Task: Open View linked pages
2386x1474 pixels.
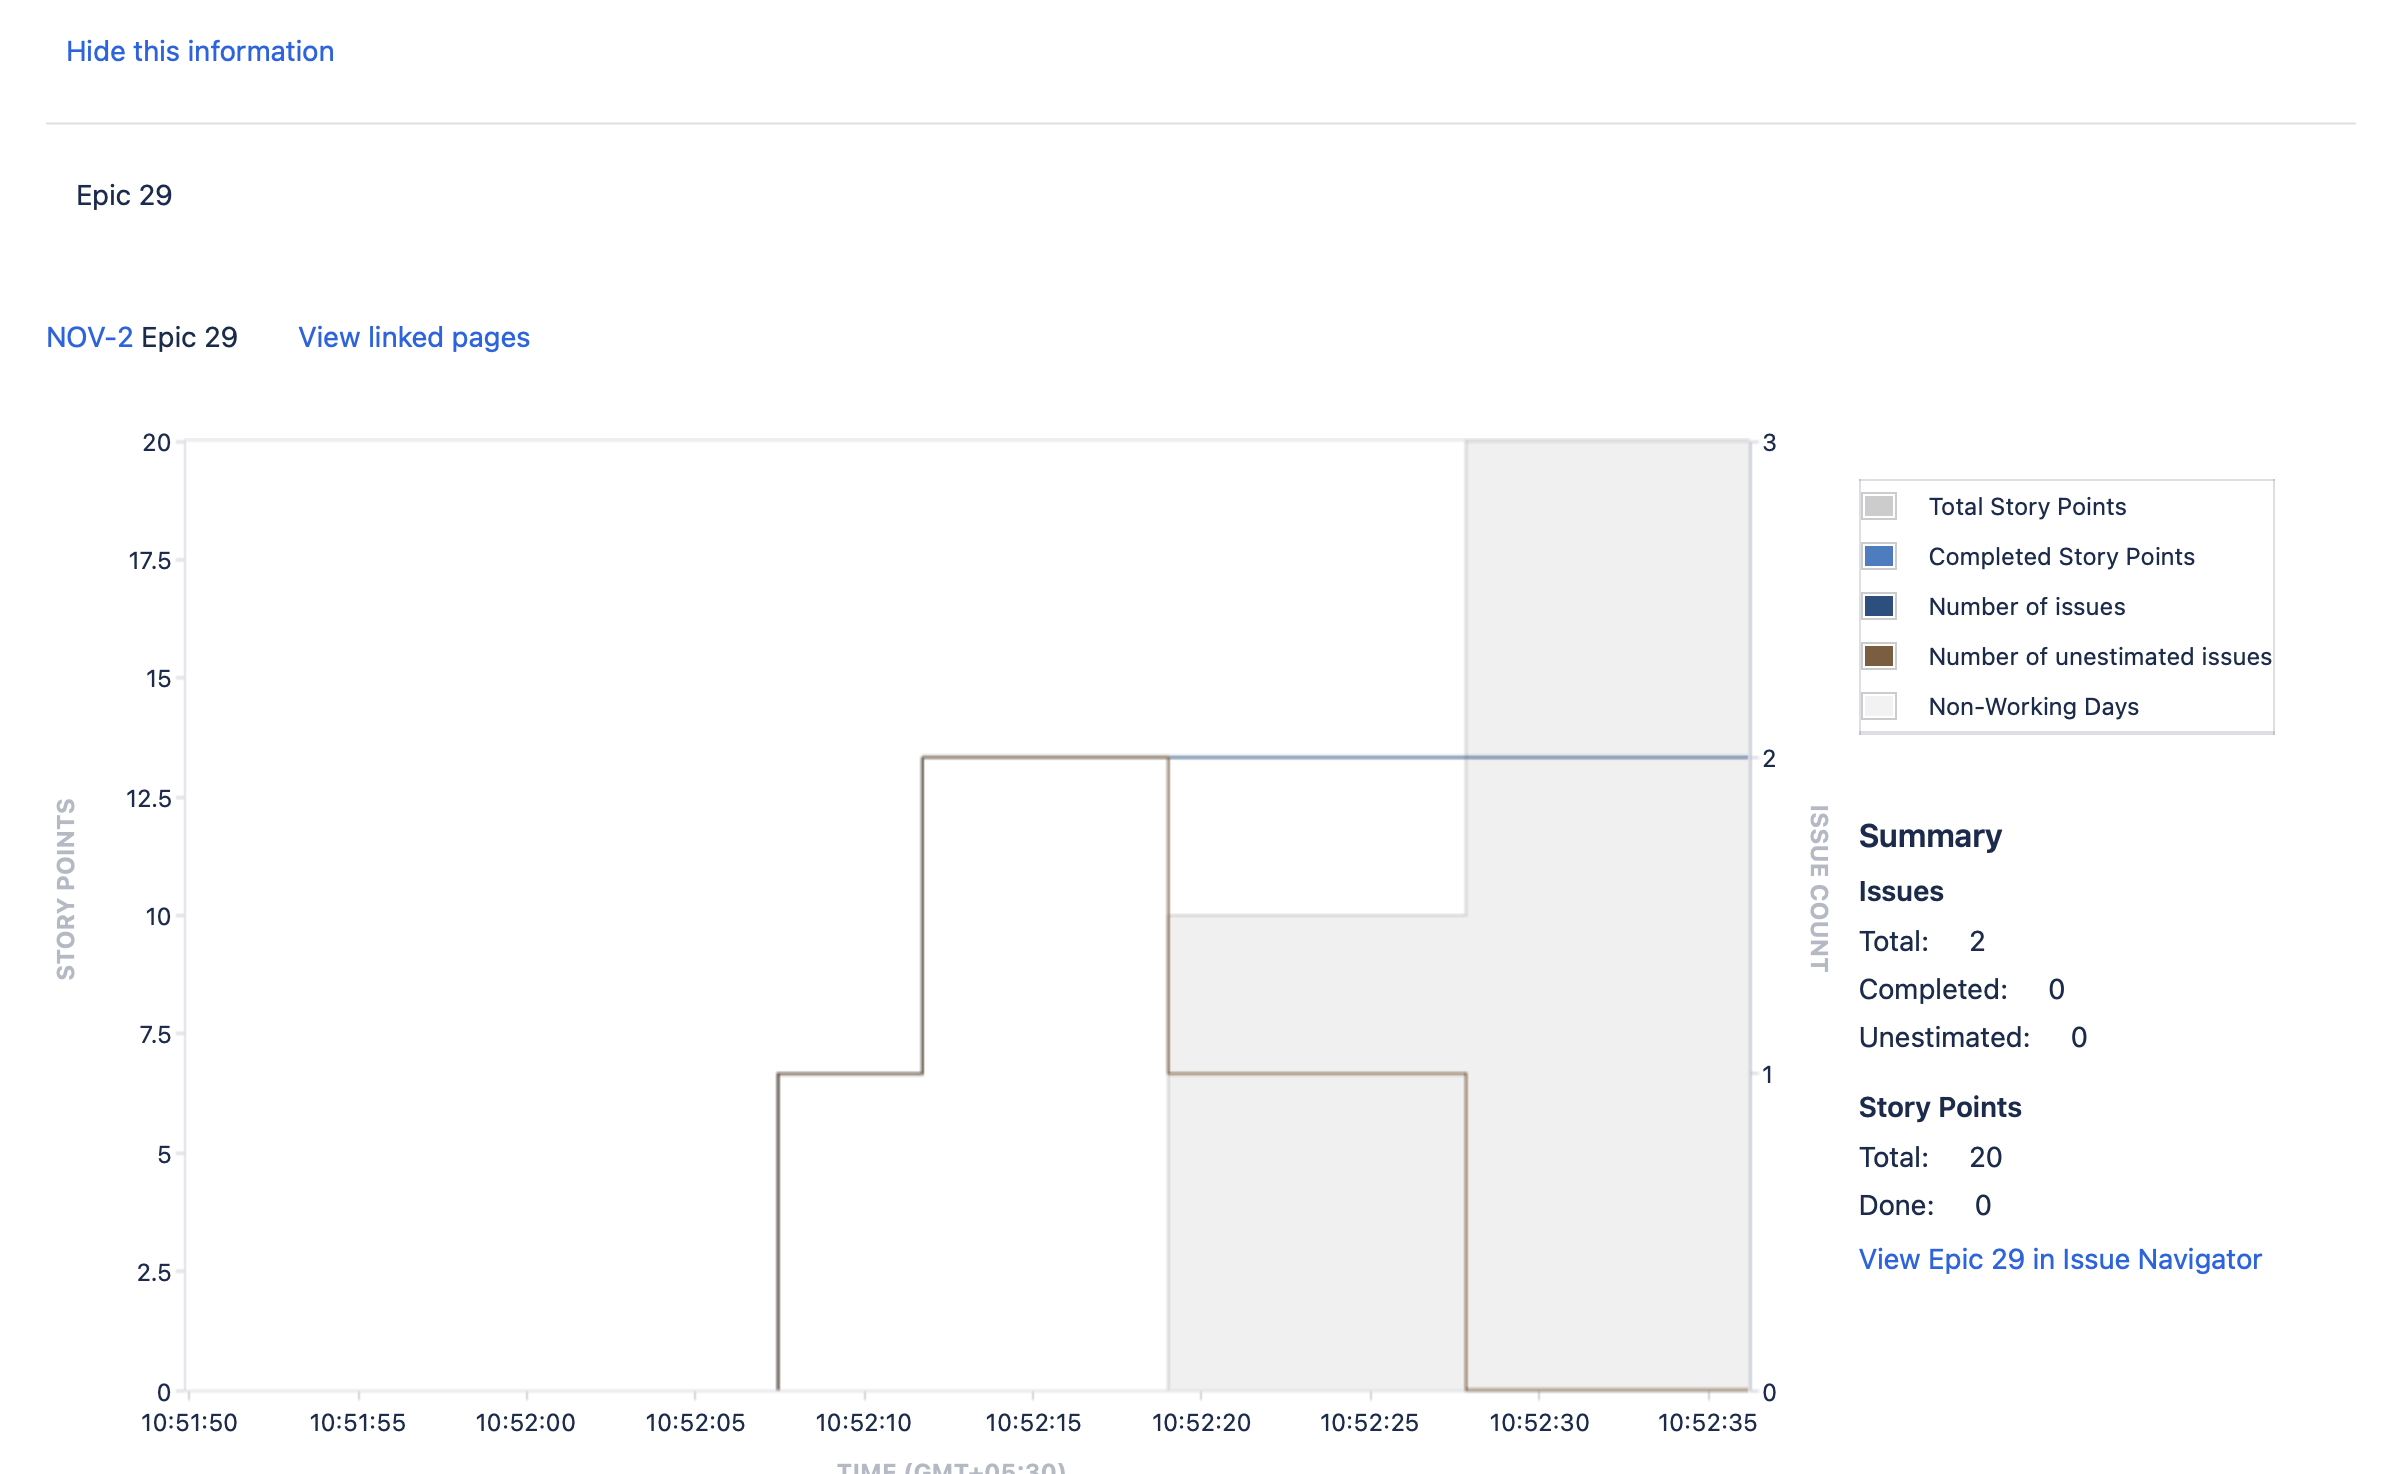Action: [x=414, y=337]
